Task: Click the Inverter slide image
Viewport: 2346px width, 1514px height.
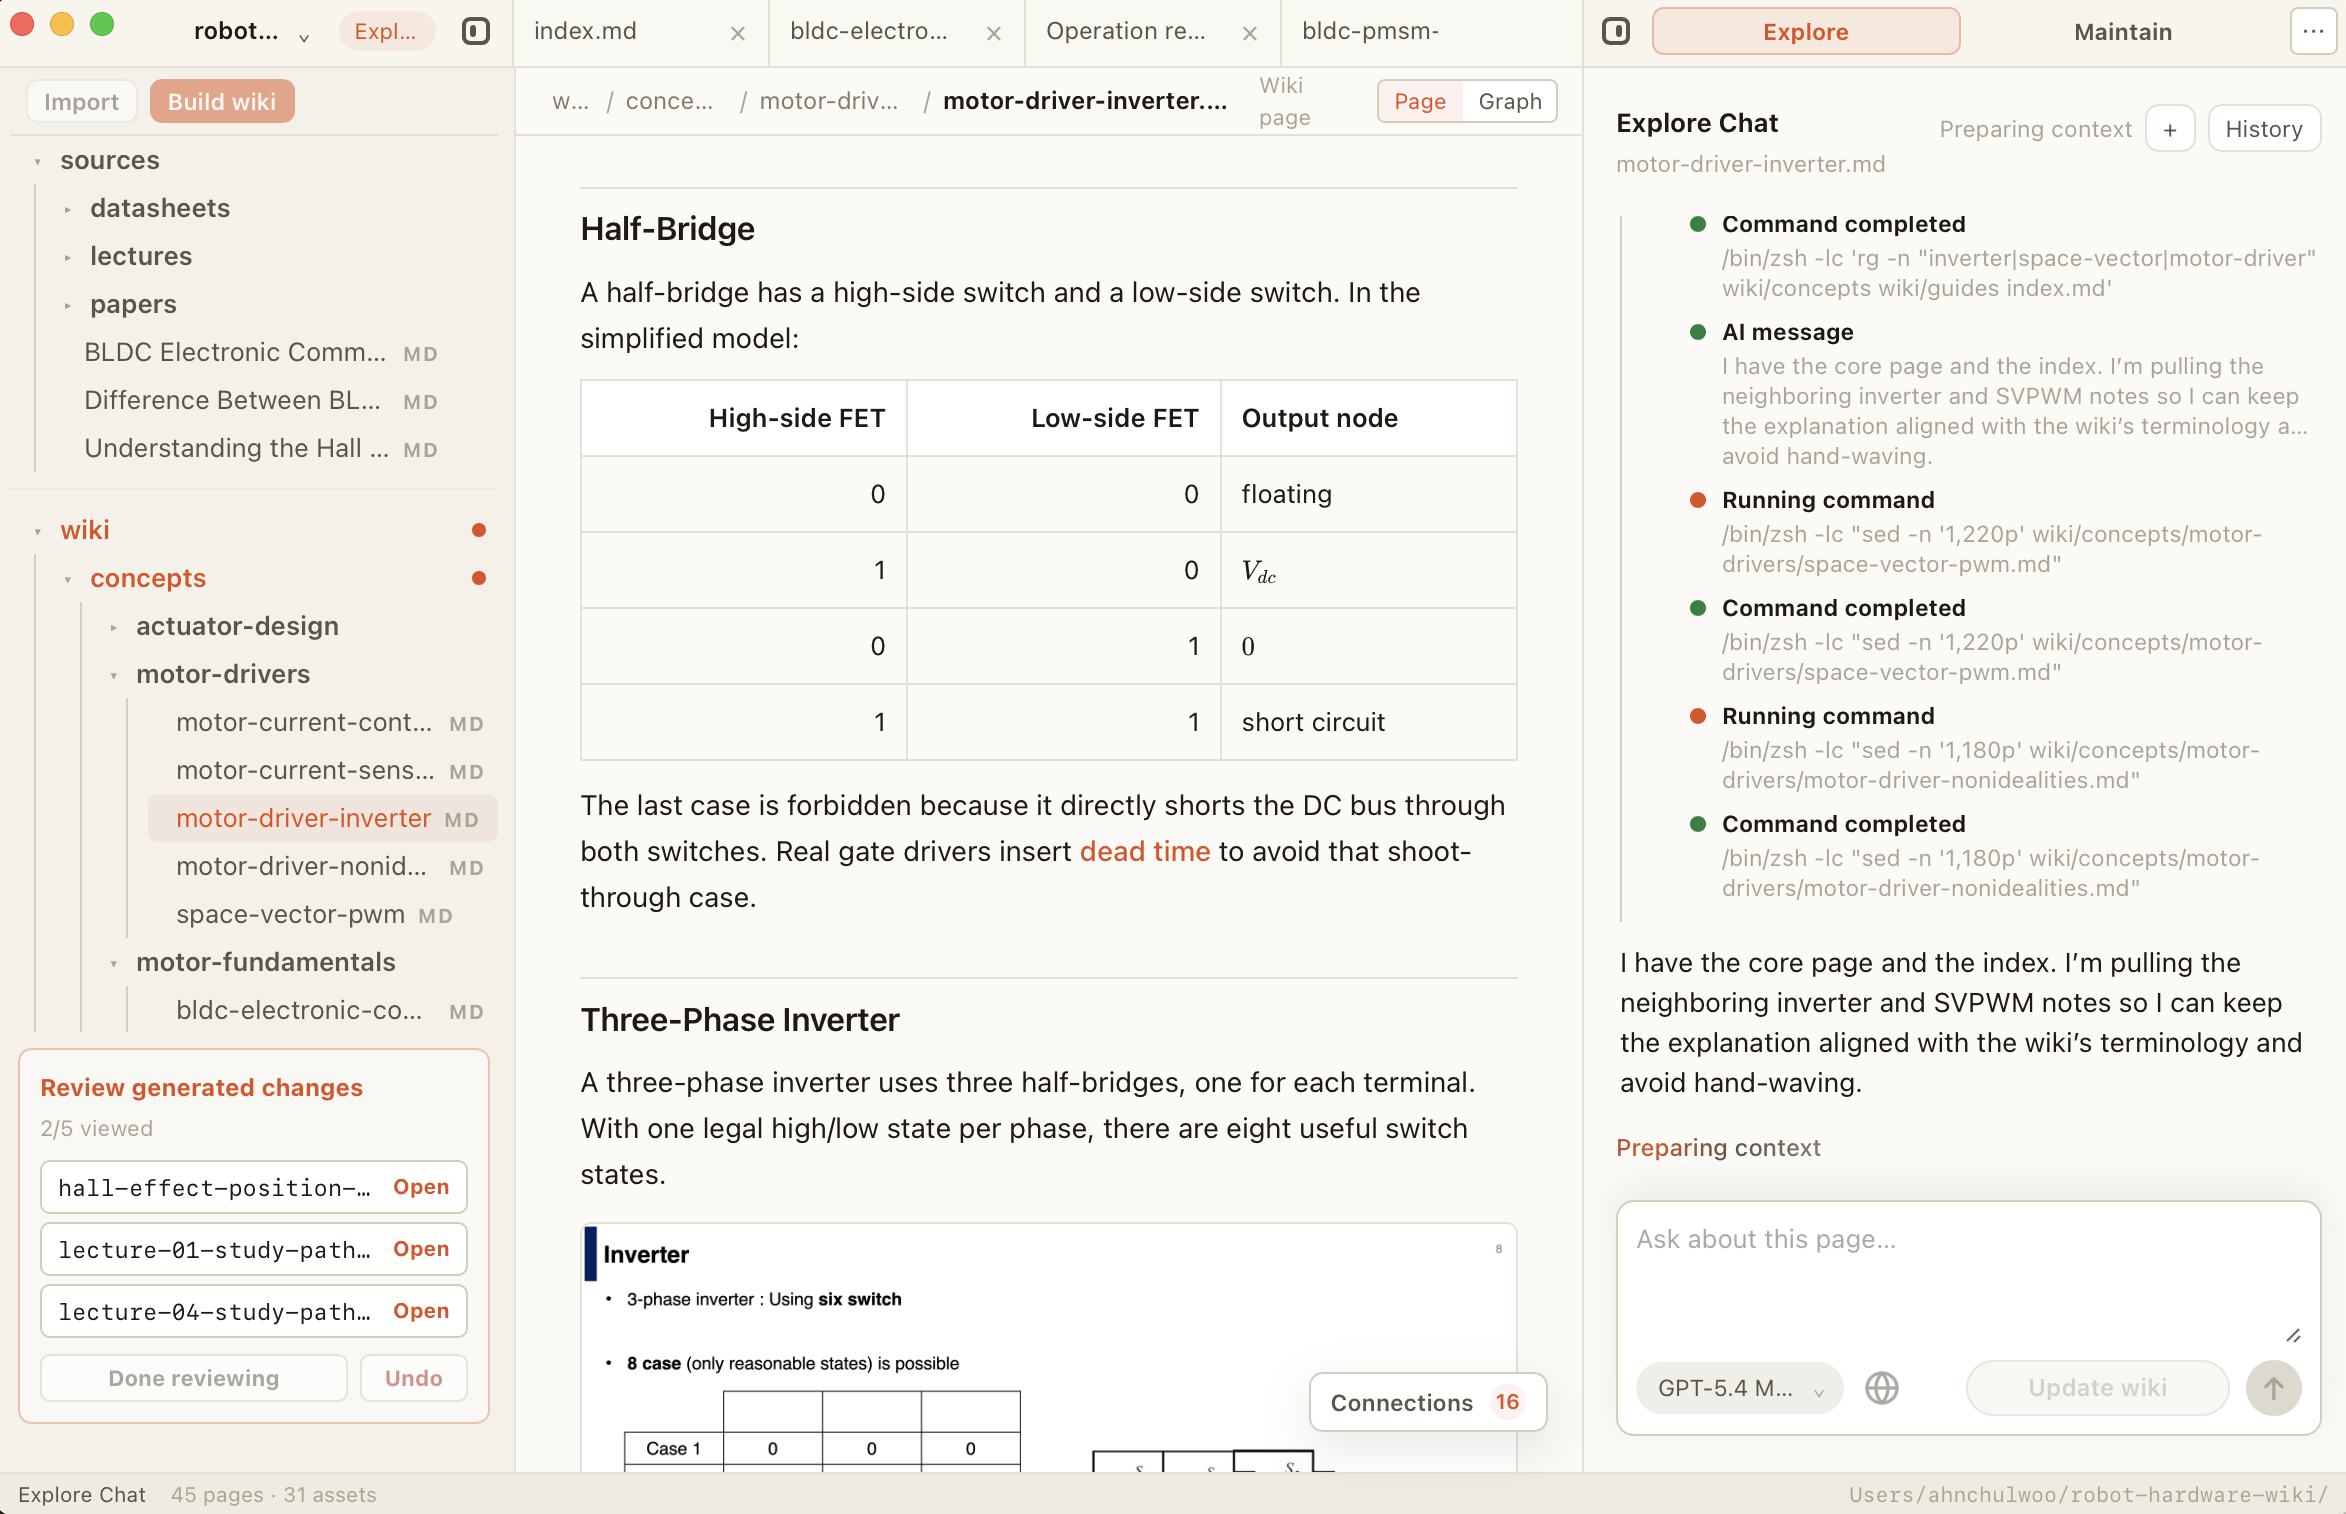Action: click(x=1049, y=1347)
